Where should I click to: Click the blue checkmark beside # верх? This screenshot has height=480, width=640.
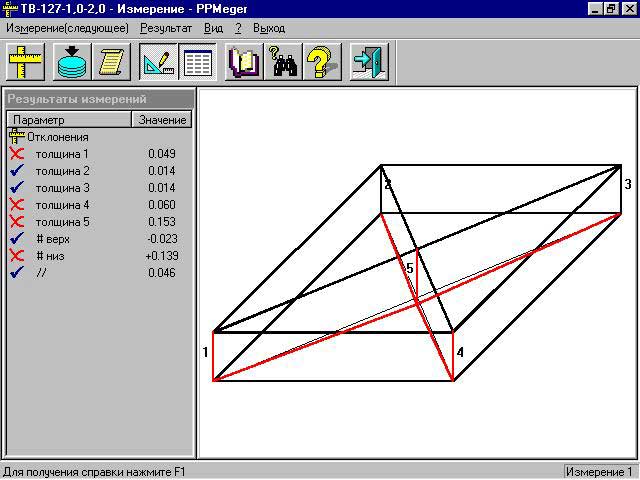[17, 238]
